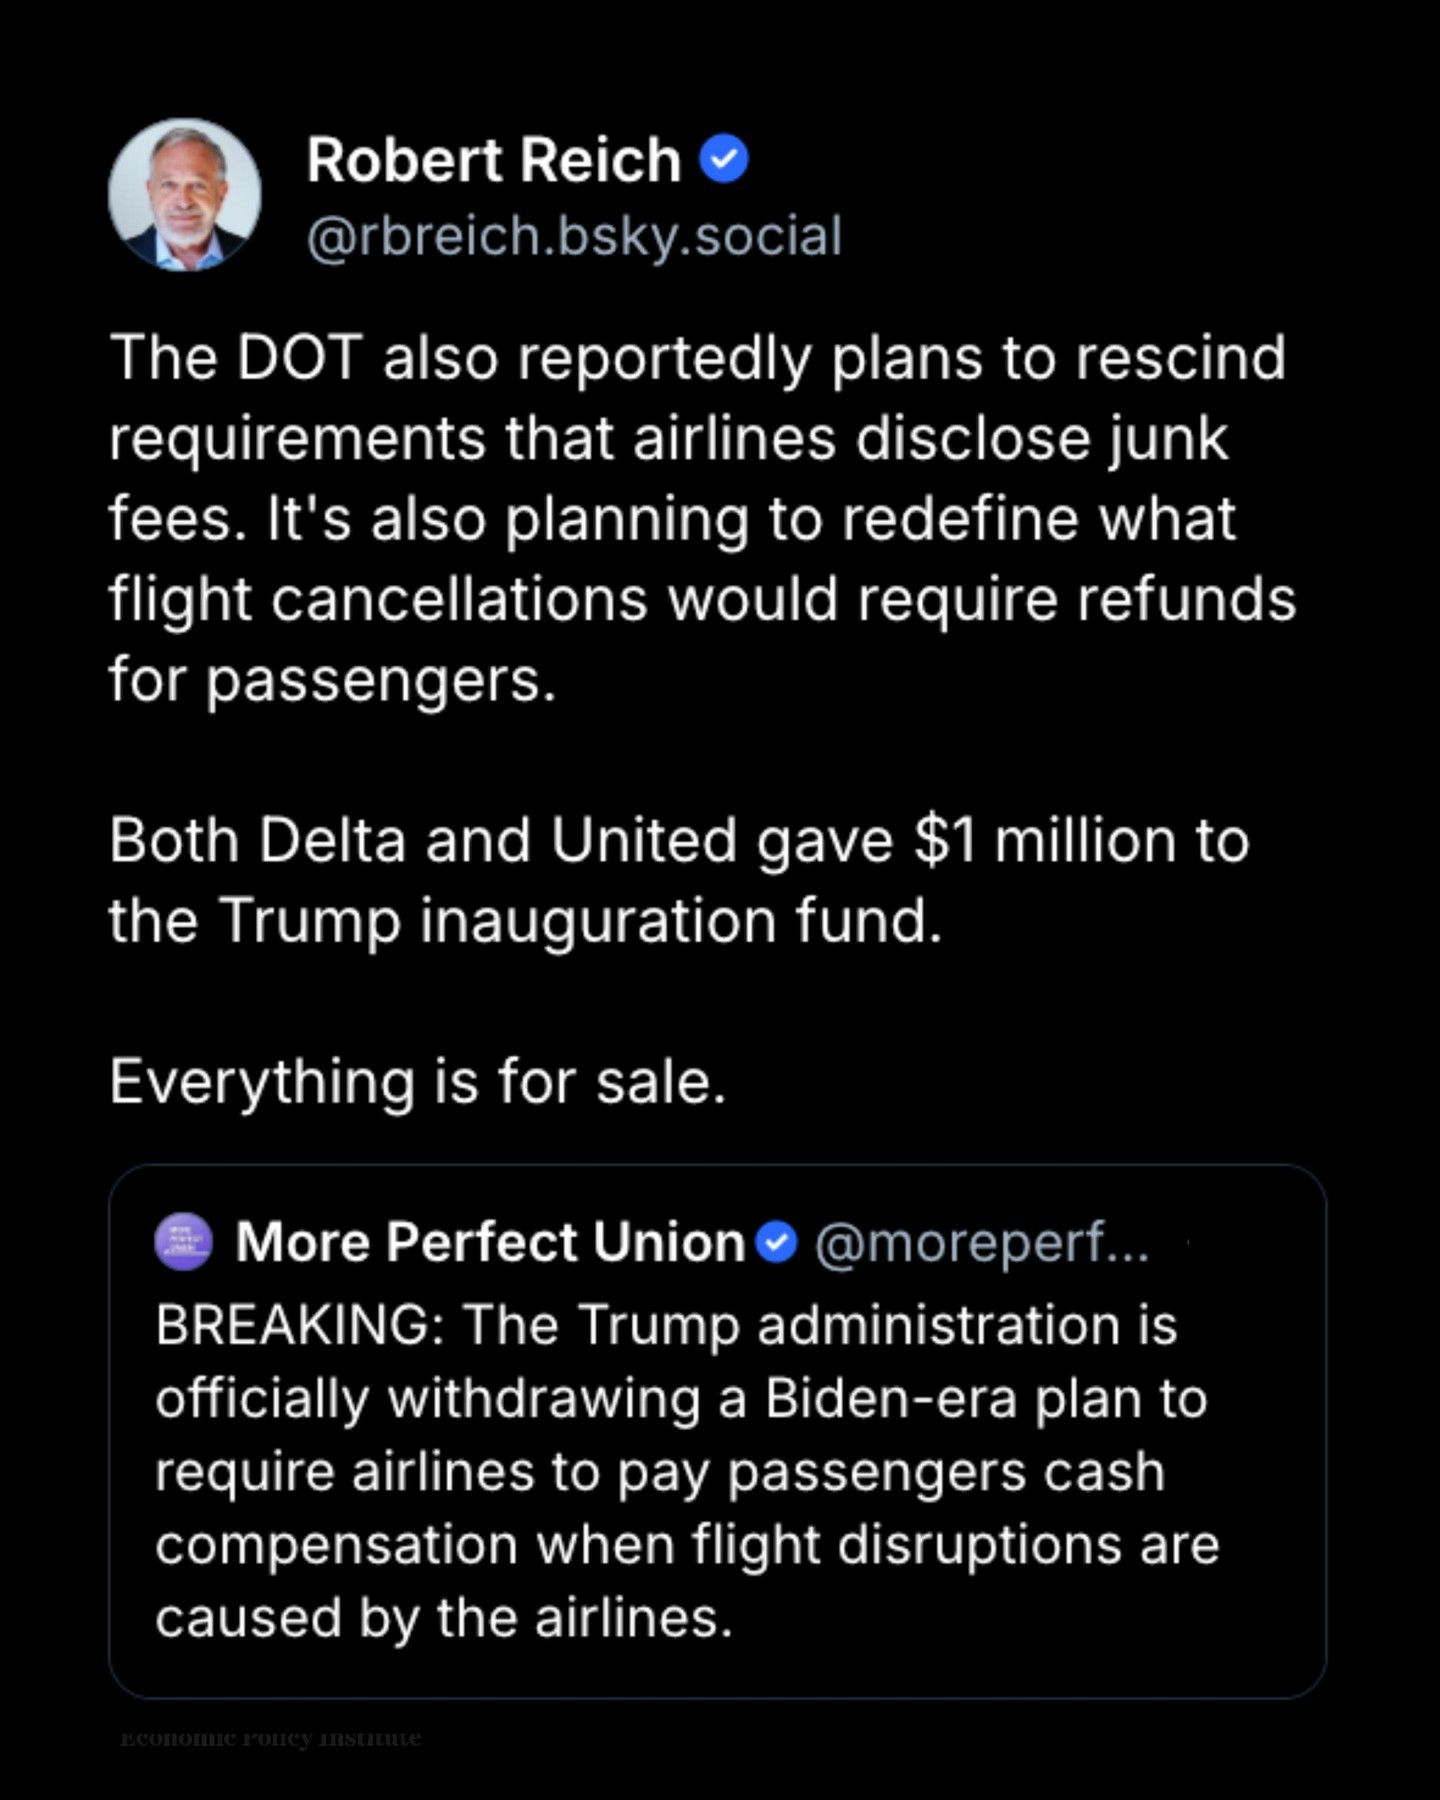Click the verified badge beside Robert Reich
The image size is (1440, 1800).
[723, 159]
